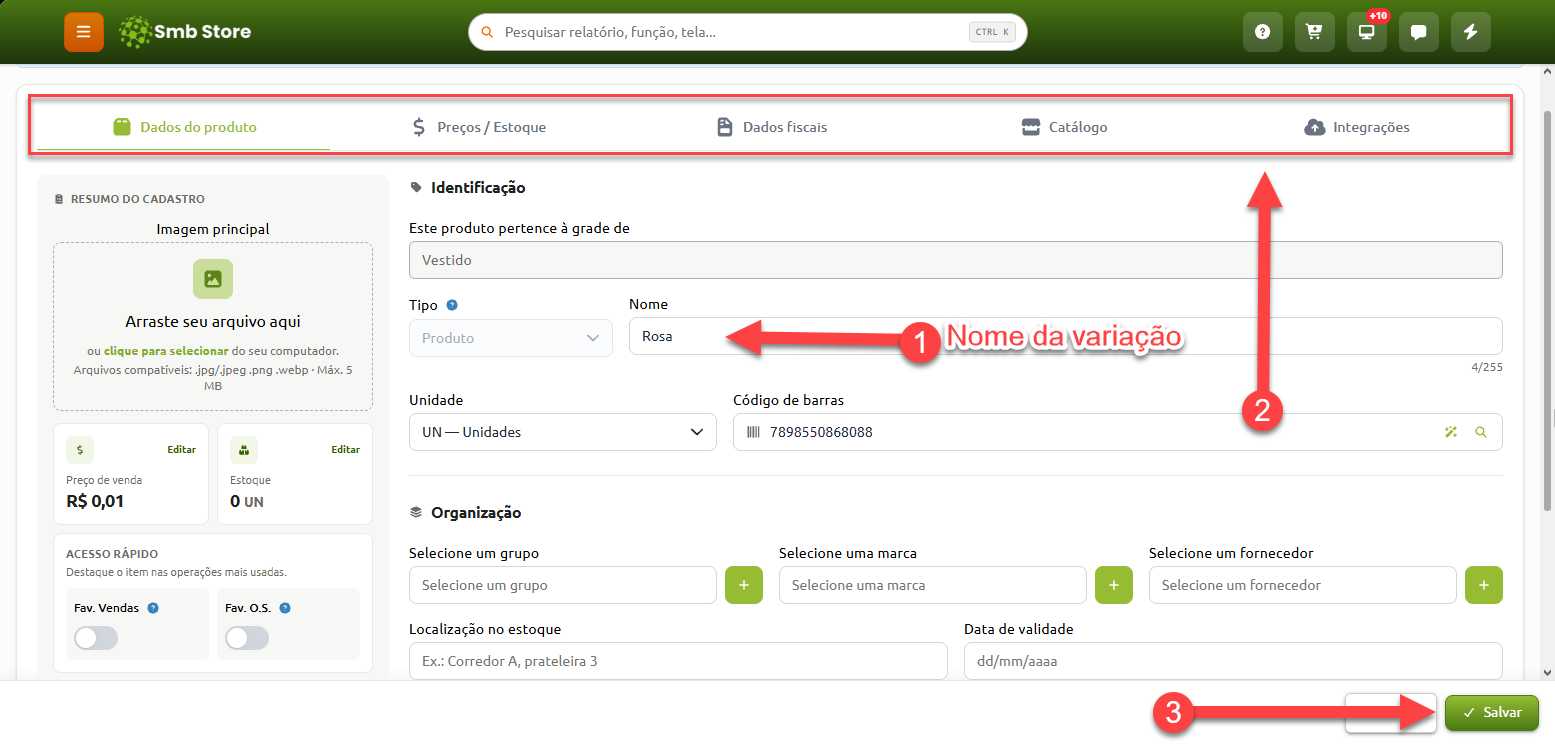Click the green Salvar button
The image size is (1555, 745).
(x=1492, y=713)
